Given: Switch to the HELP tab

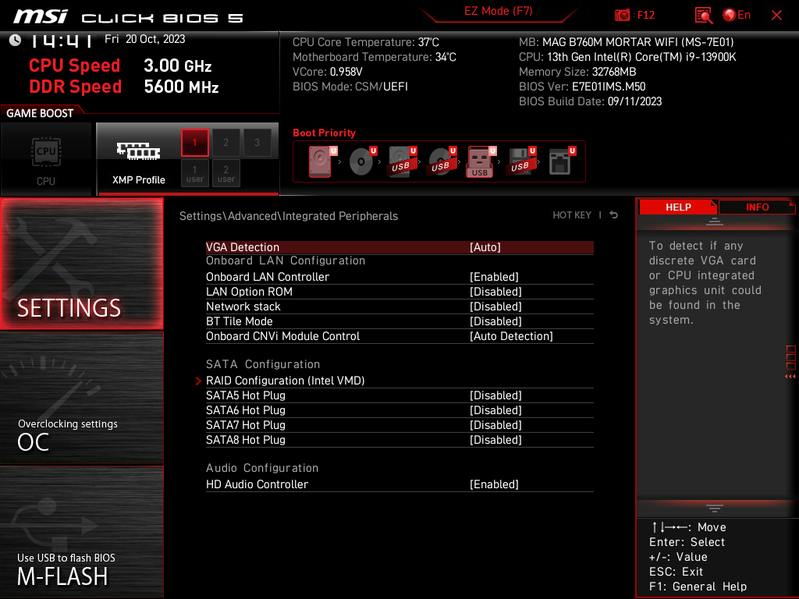Looking at the screenshot, I should click(x=678, y=207).
